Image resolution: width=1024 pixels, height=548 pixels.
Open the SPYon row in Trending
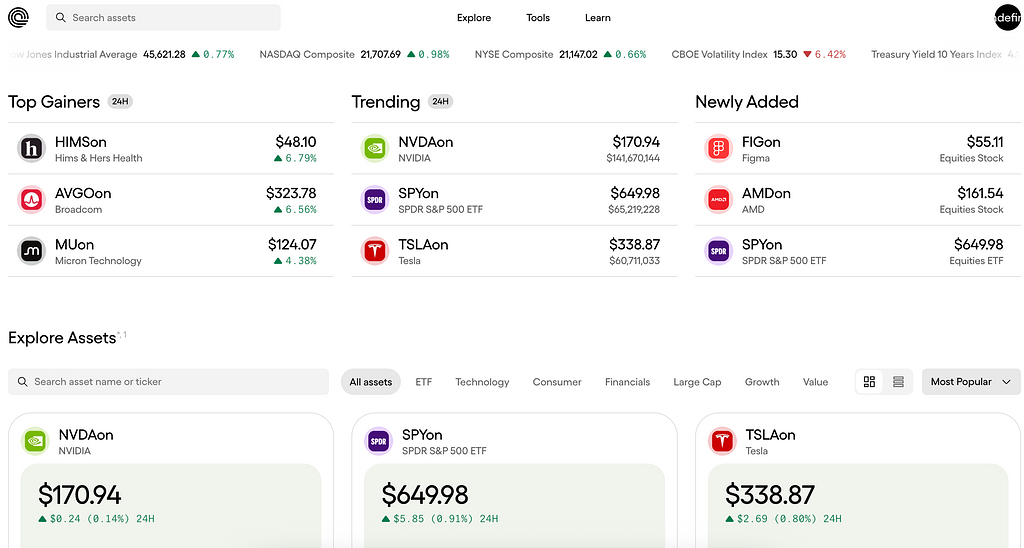[510, 200]
